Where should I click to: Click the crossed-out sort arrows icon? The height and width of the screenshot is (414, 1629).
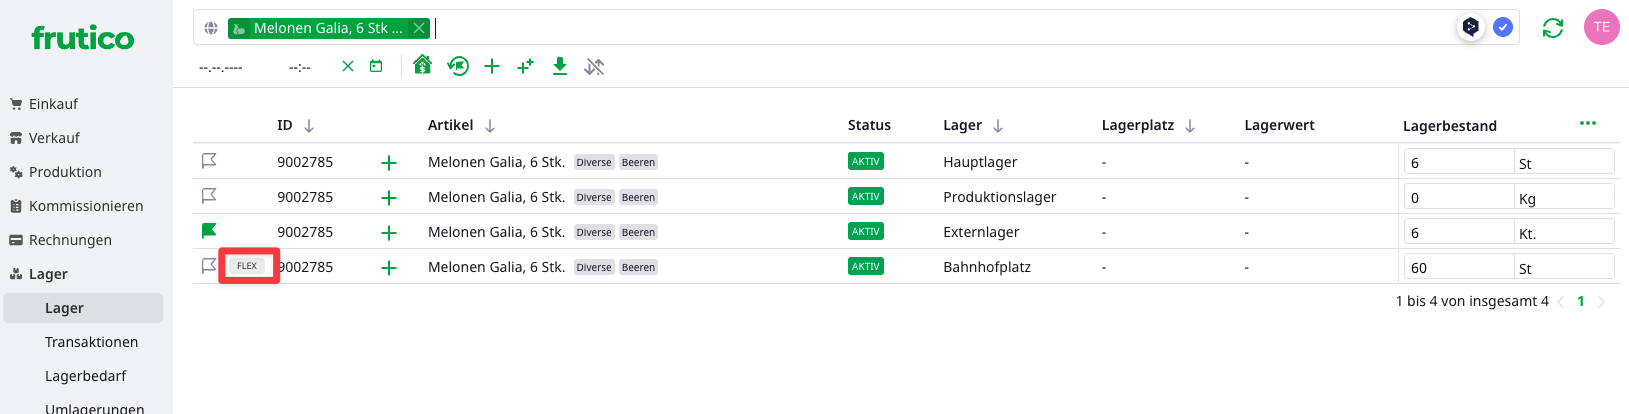pos(594,66)
